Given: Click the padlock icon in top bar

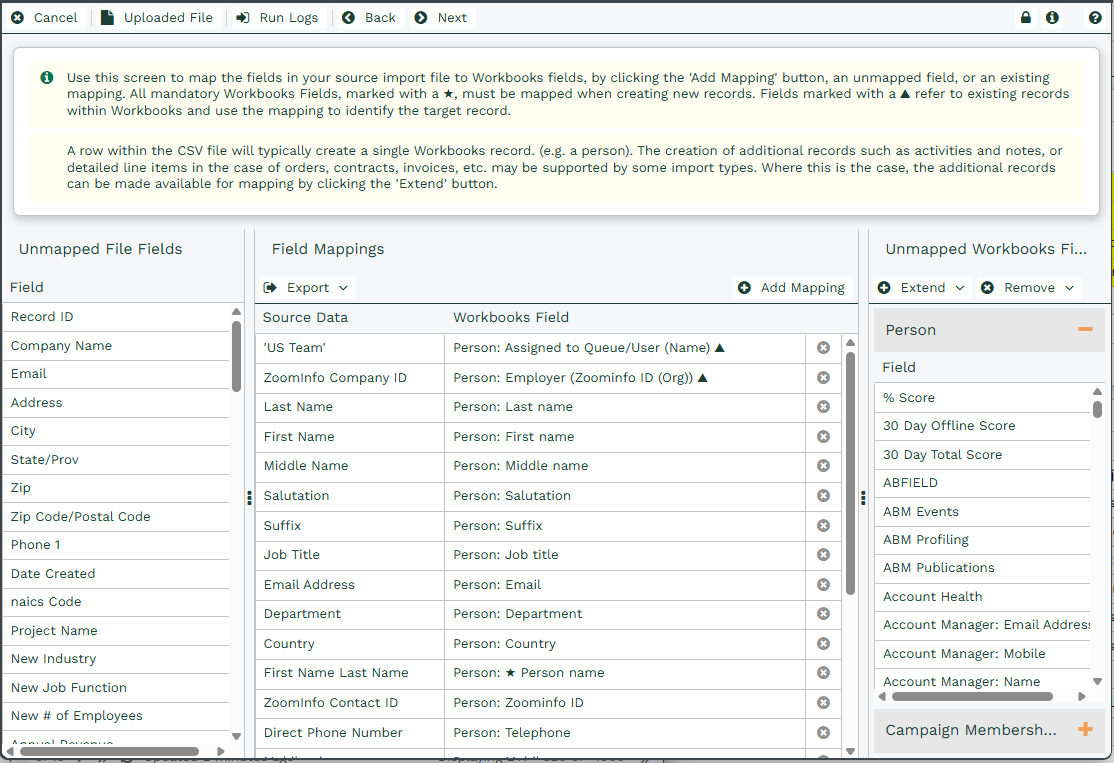Looking at the screenshot, I should tap(1026, 18).
